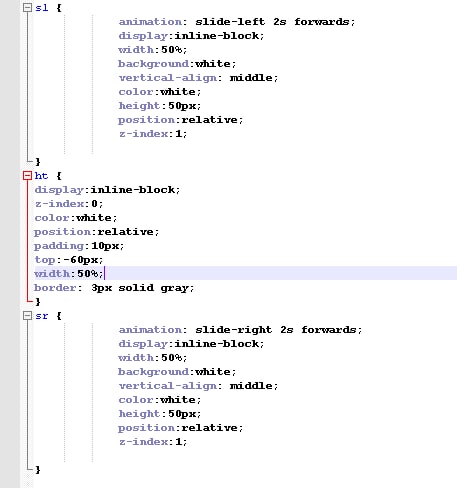Click closing brace of sr block

(38, 470)
